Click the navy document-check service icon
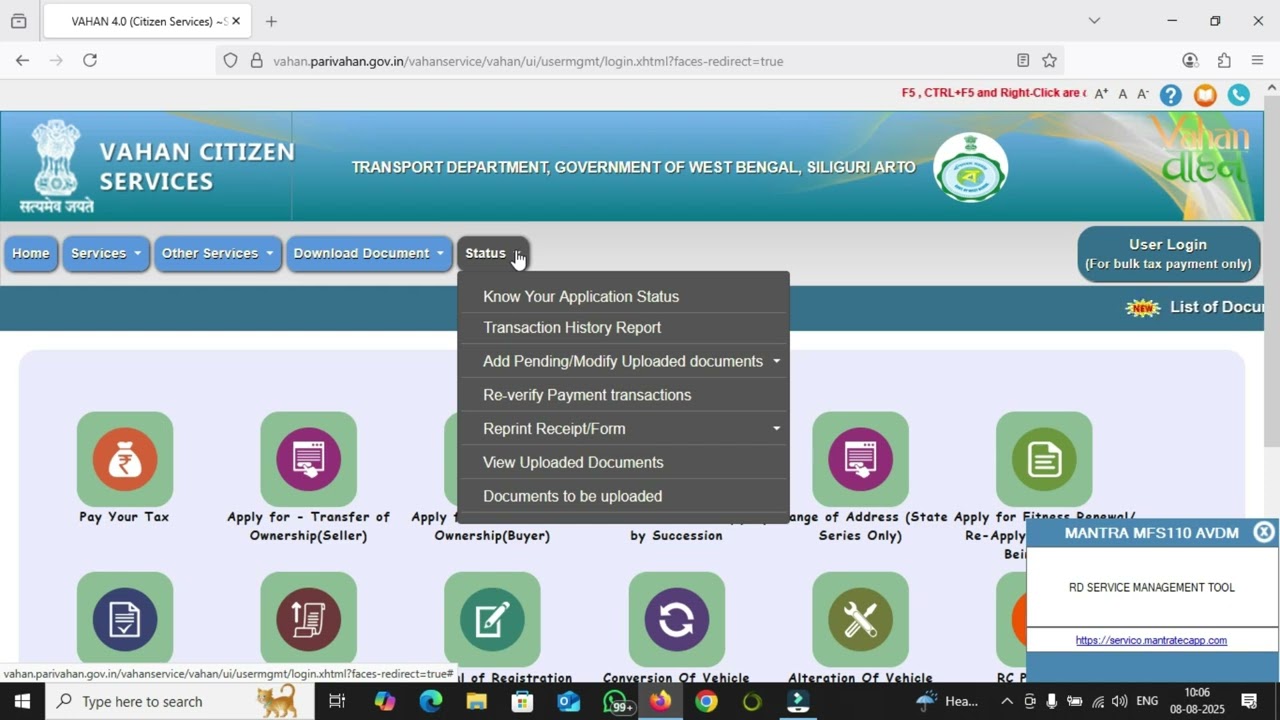The image size is (1280, 720). pos(125,619)
